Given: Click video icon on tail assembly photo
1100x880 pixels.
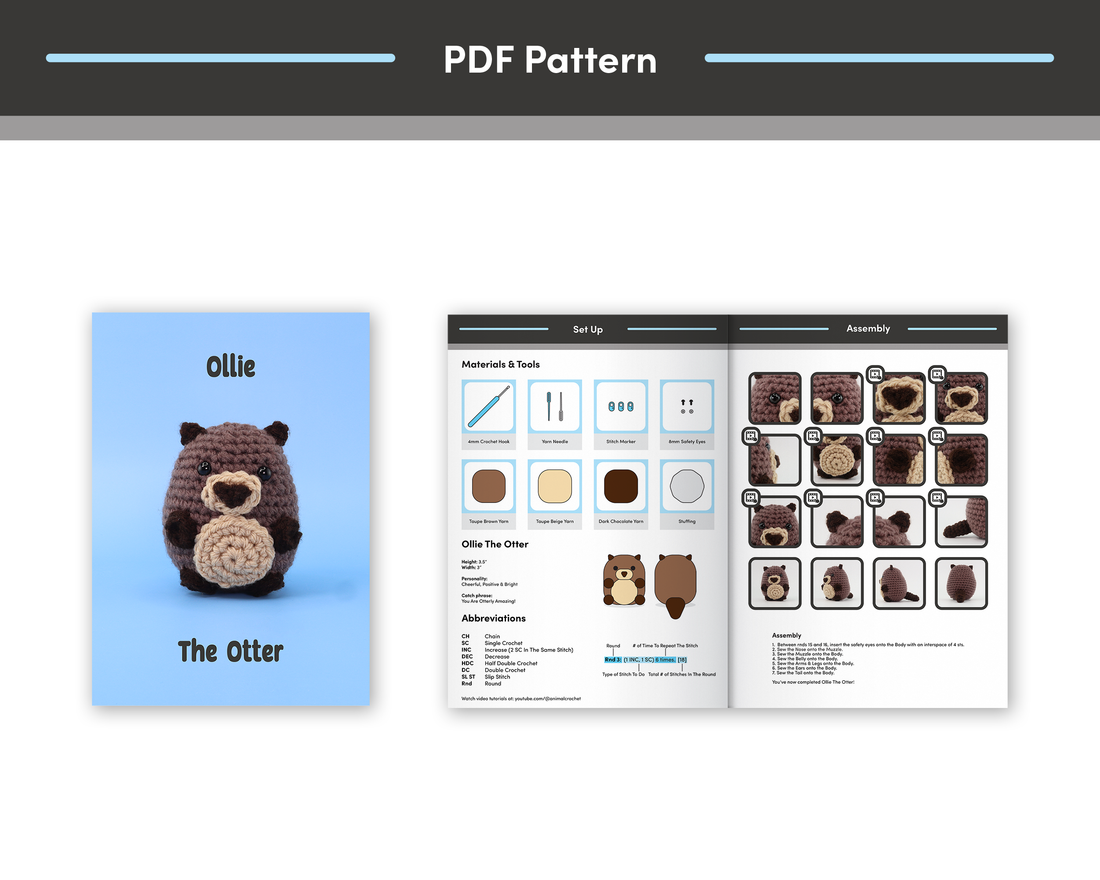Looking at the screenshot, I should pos(937,497).
